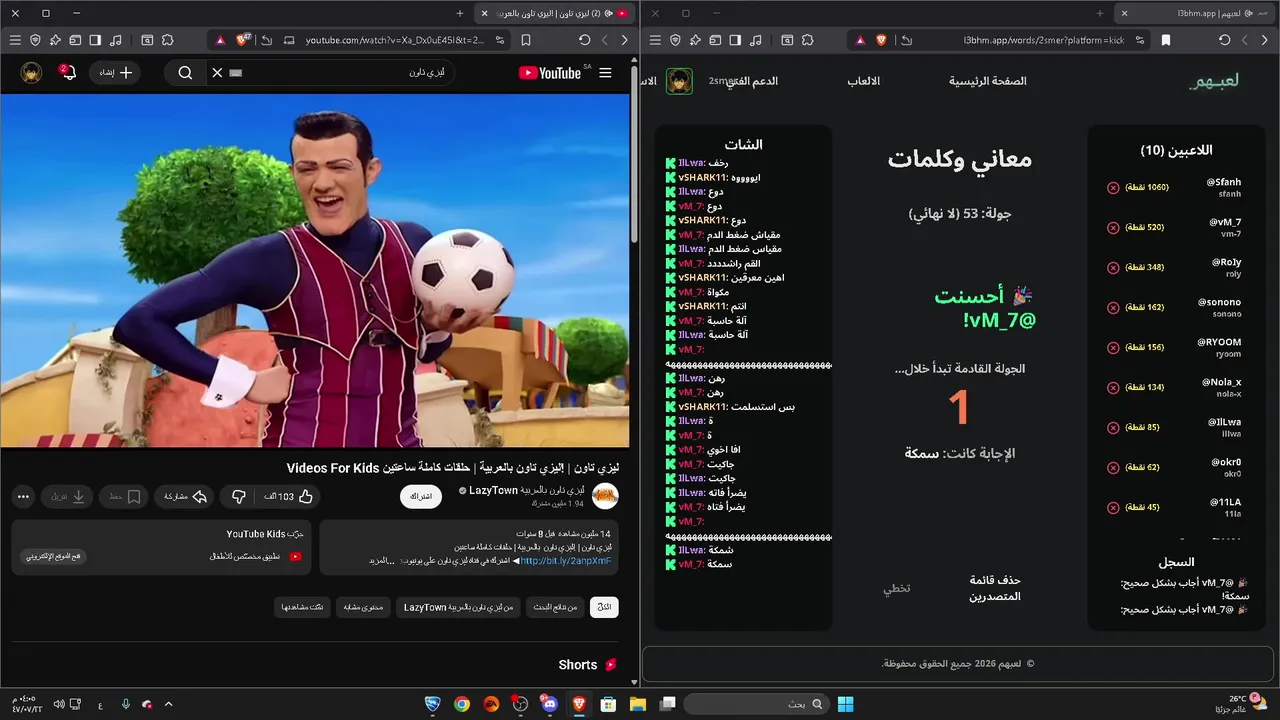
Task: Click the لعبهم logo
Action: 1213,81
